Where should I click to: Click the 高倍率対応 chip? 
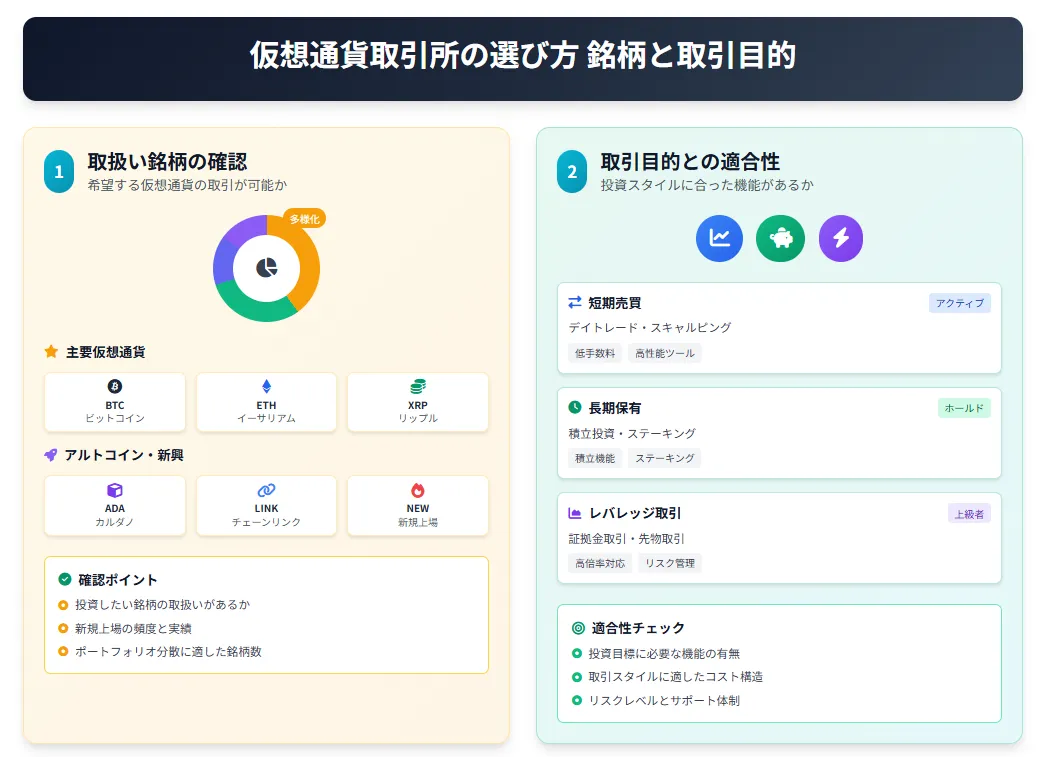coord(600,563)
